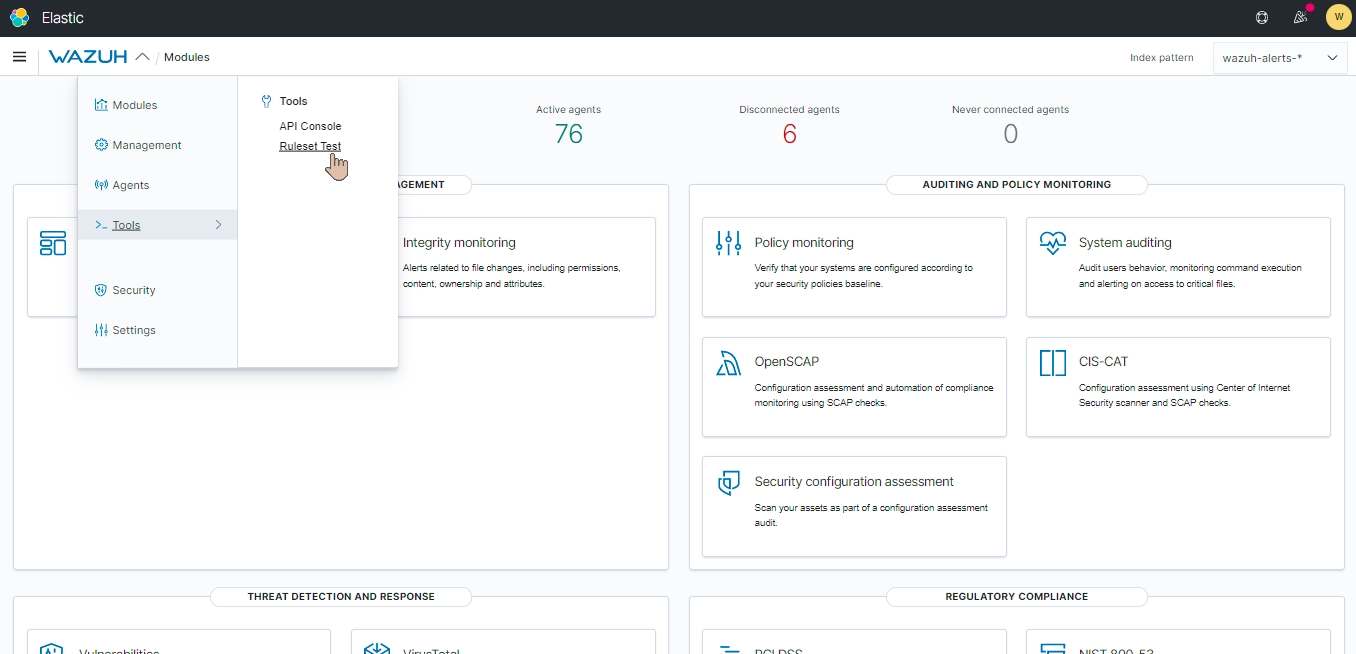The image size is (1356, 654).
Task: Click the Security events dashboard icon
Action: [53, 243]
